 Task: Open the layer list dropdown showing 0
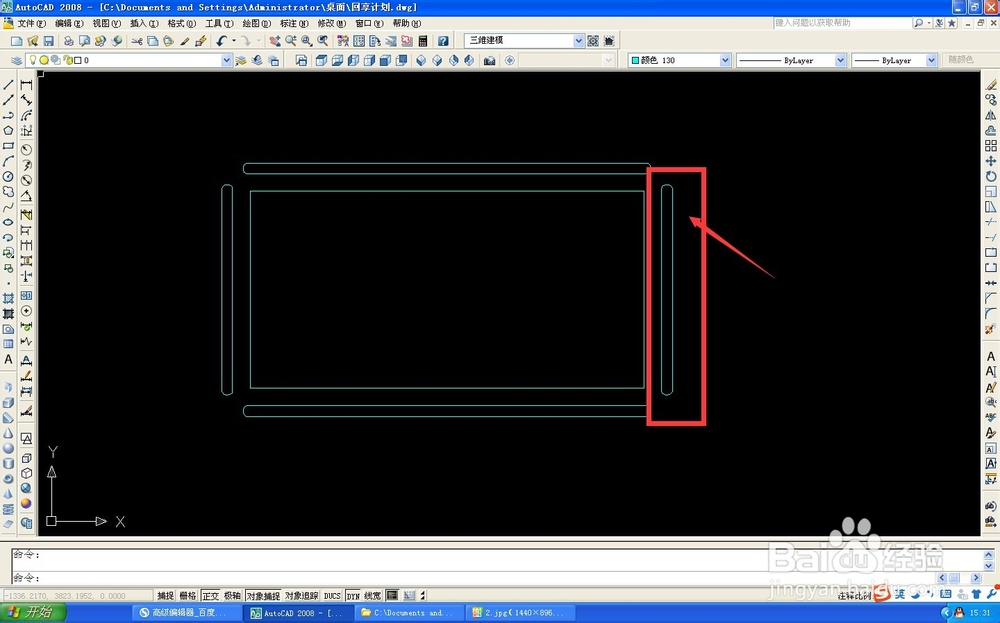[x=226, y=60]
